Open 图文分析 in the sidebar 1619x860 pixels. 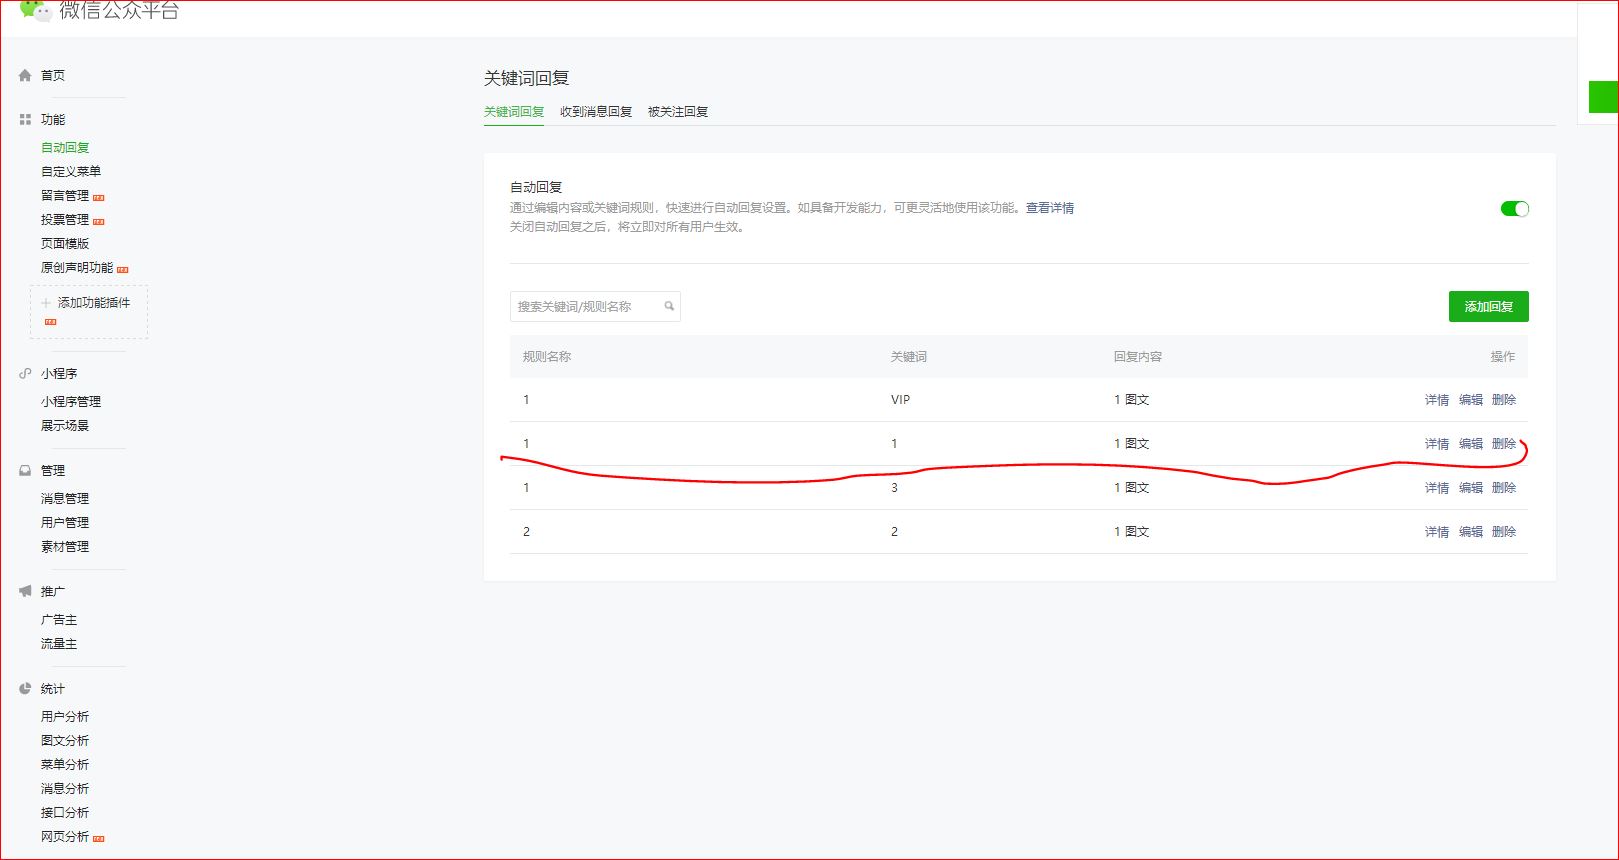point(65,741)
